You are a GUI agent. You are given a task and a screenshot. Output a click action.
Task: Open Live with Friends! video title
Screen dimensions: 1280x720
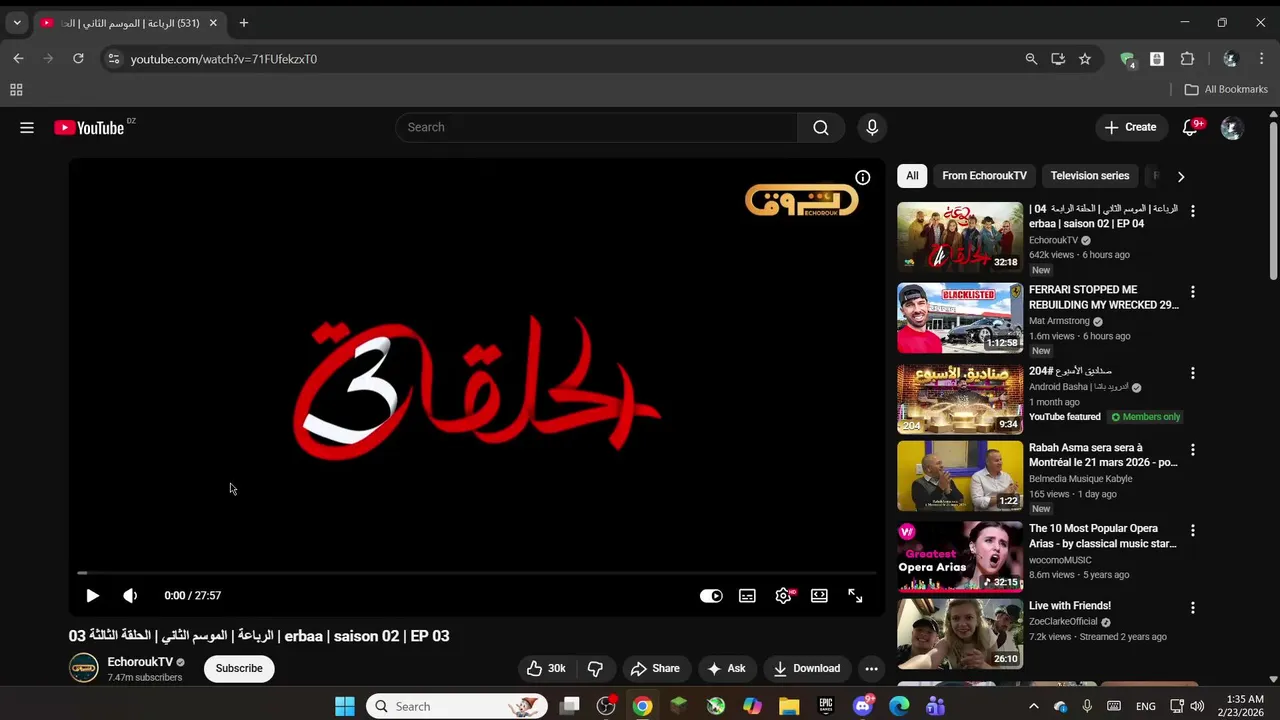pos(1070,606)
